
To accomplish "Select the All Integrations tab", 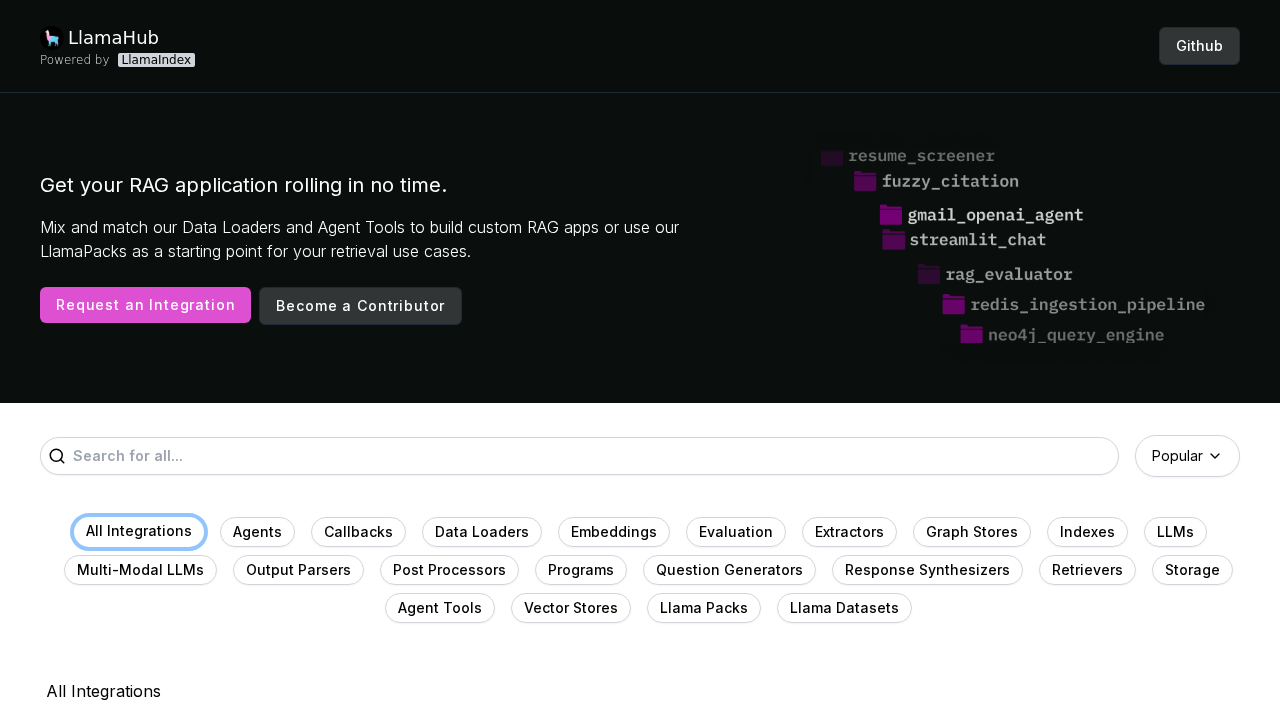I will coord(139,532).
